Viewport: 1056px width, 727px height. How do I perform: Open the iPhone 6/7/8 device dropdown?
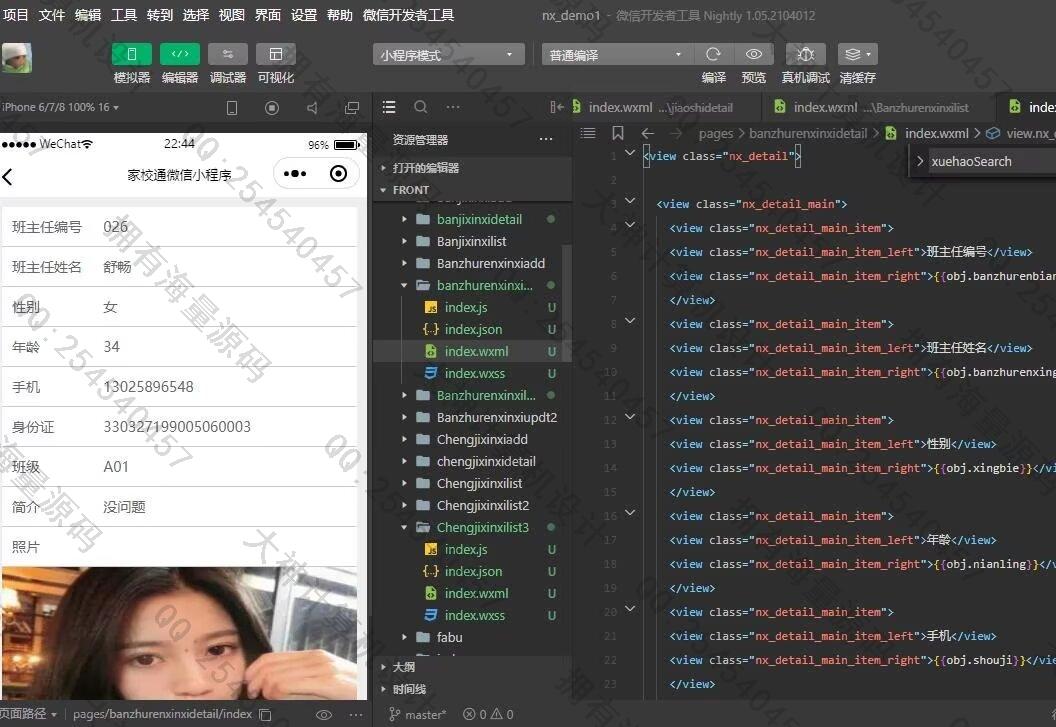pyautogui.click(x=61, y=107)
